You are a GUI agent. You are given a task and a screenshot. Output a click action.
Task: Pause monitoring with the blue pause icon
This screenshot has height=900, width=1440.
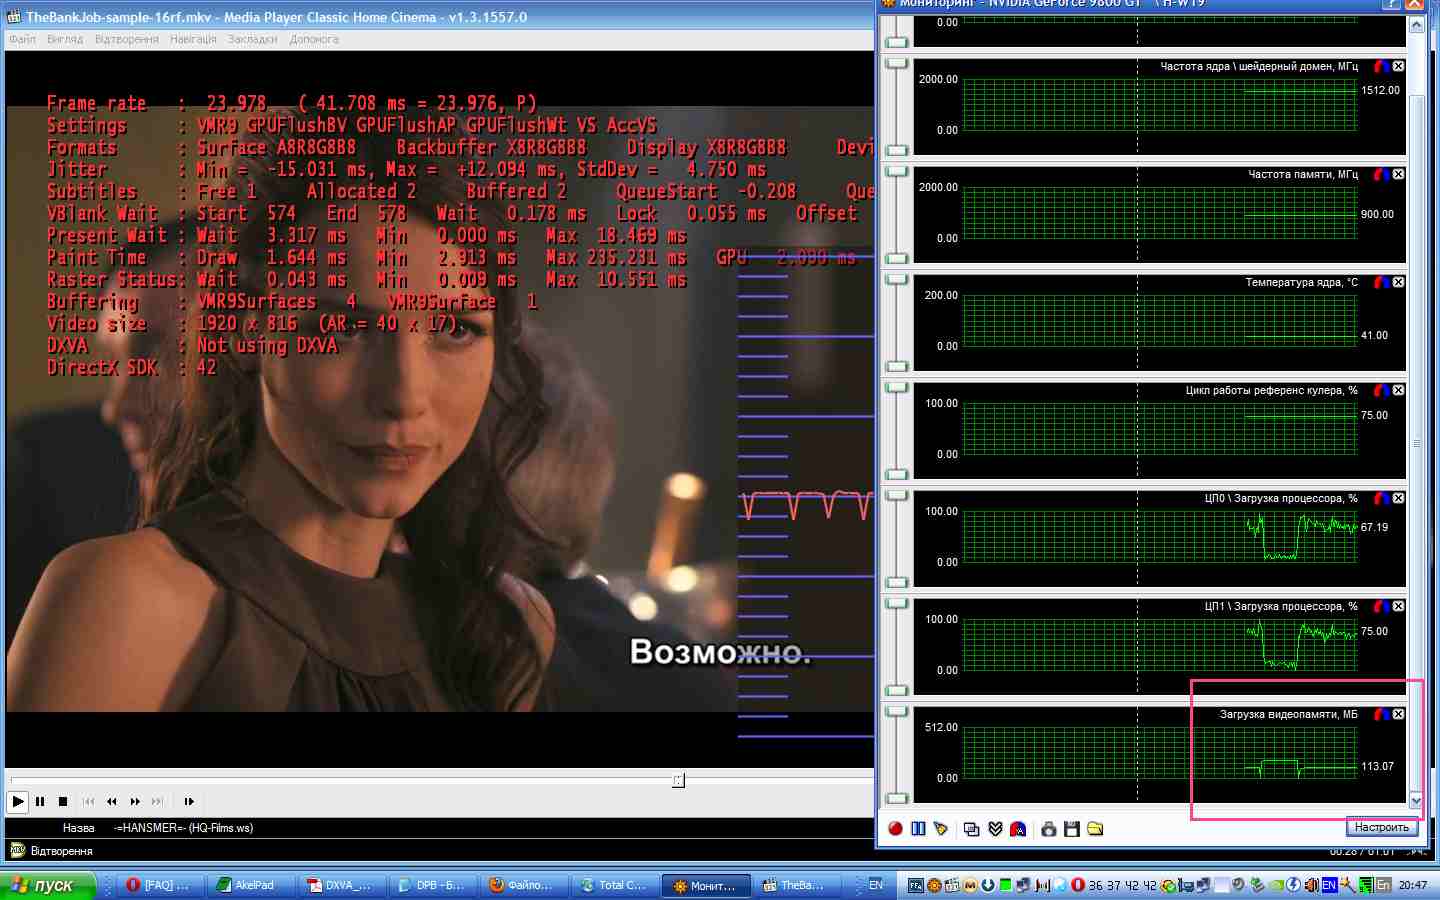[x=918, y=828]
